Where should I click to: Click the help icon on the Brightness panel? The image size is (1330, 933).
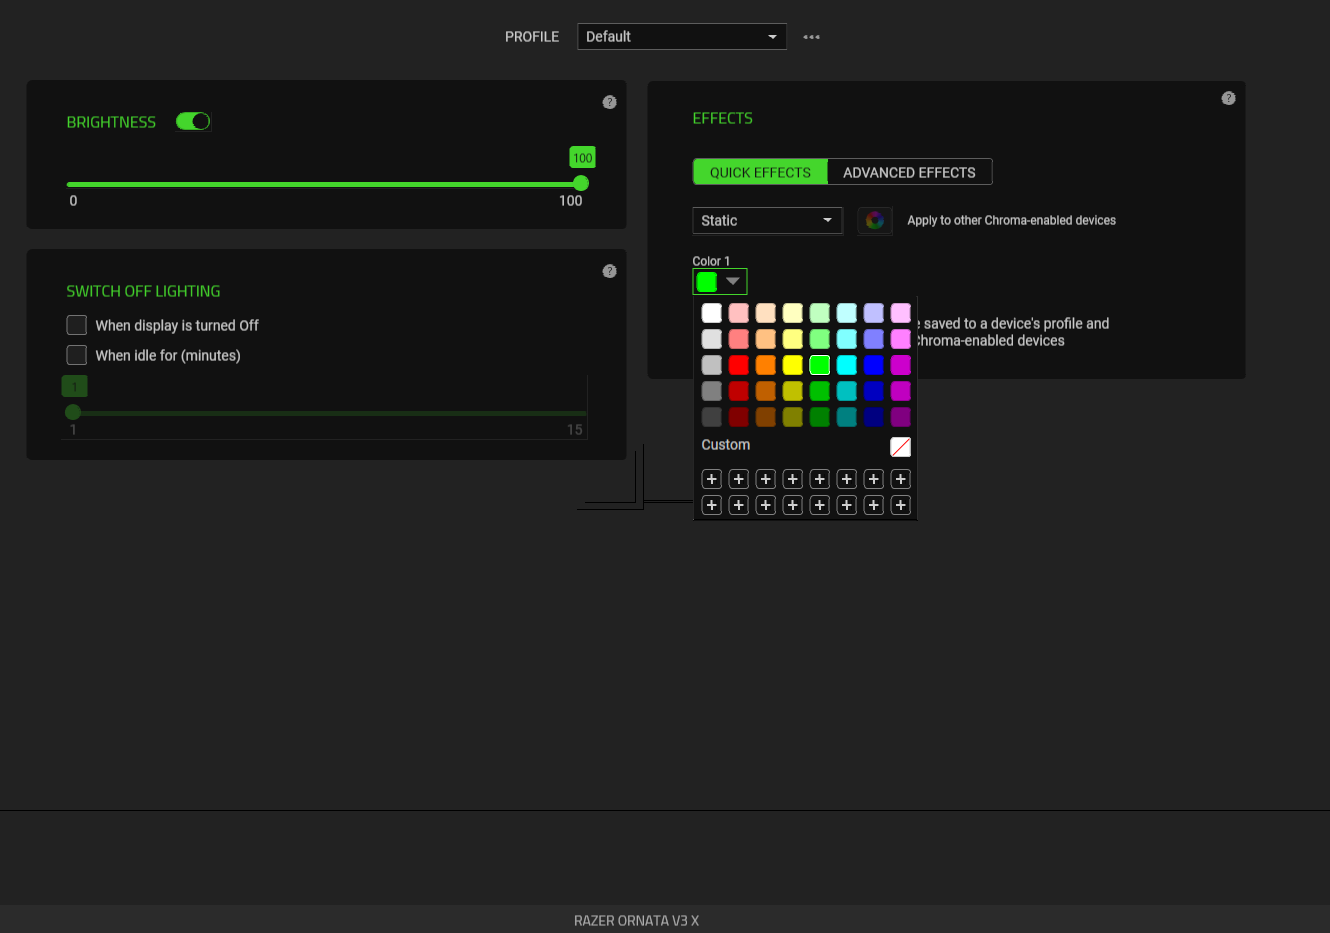pyautogui.click(x=610, y=101)
